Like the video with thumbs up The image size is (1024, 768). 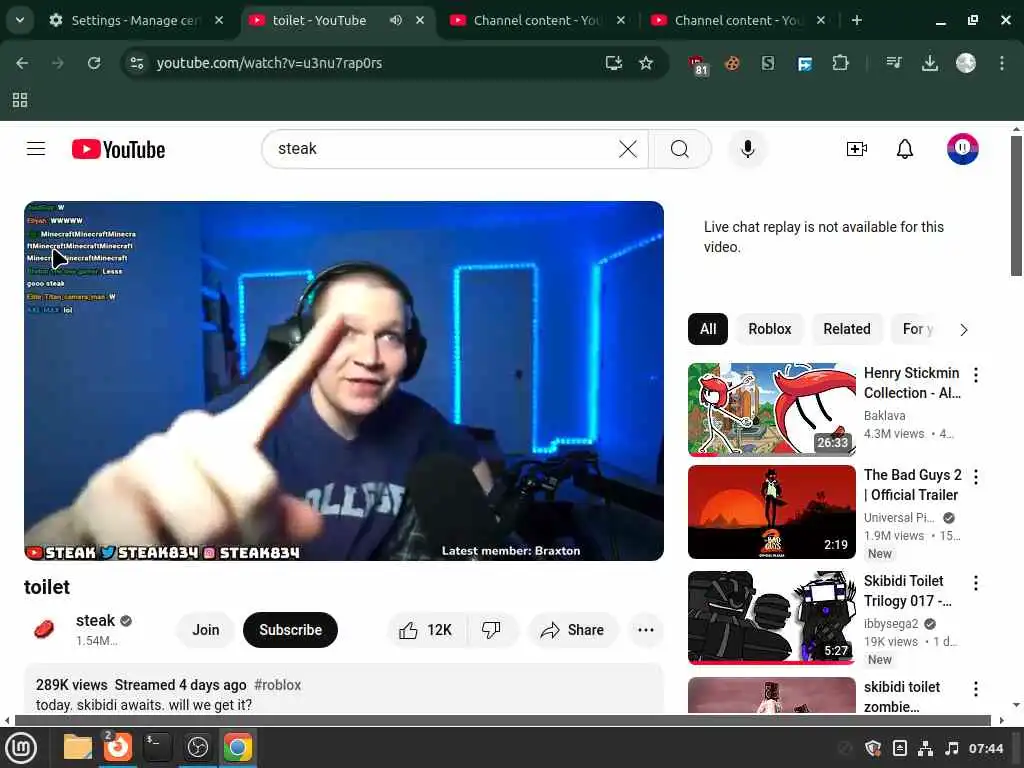tap(426, 630)
